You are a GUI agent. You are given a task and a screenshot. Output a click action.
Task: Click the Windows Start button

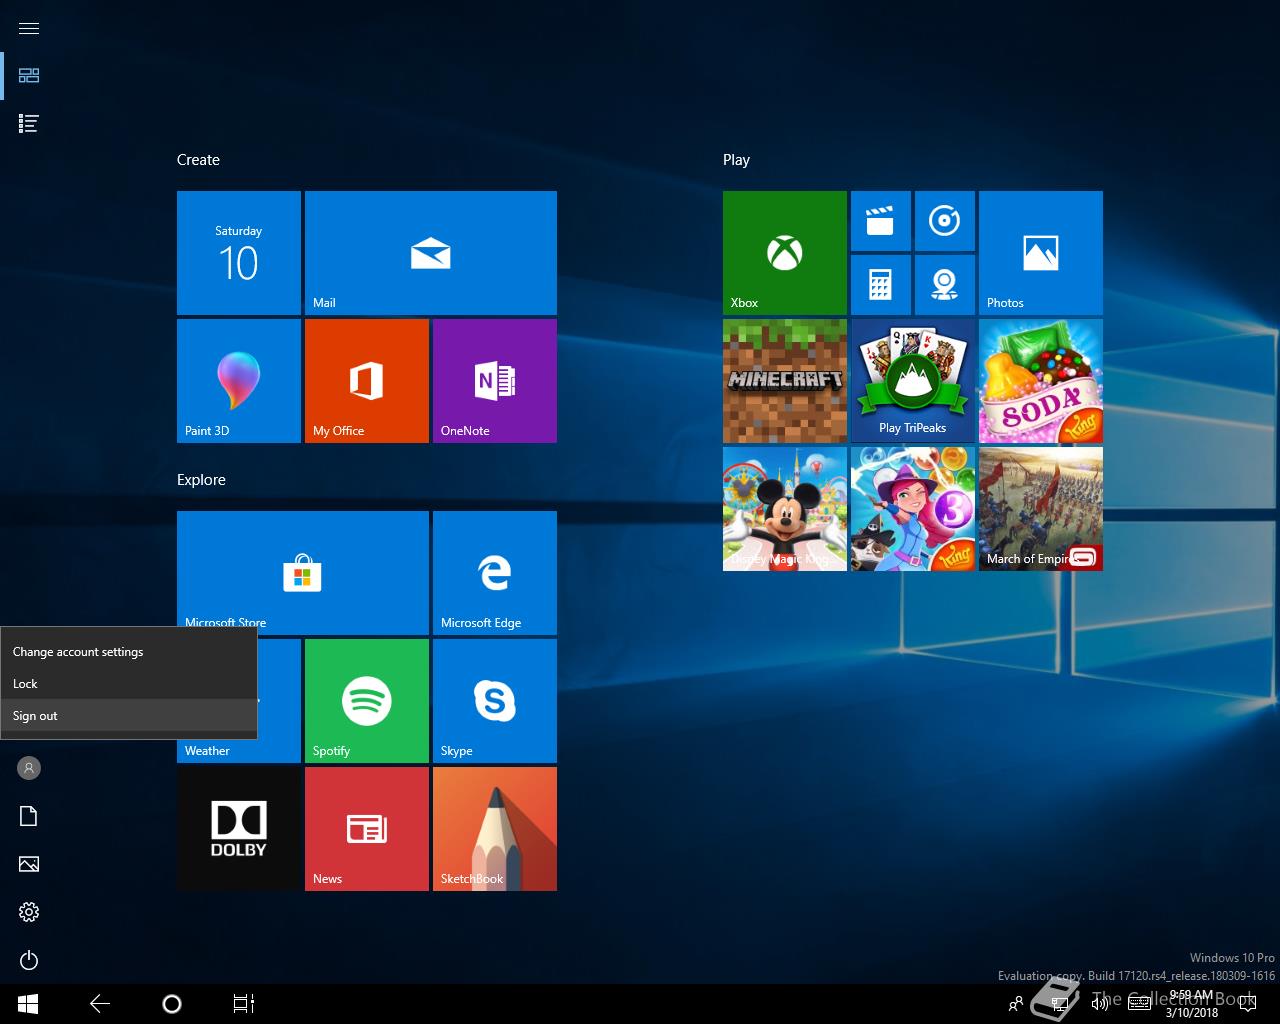click(x=28, y=1004)
